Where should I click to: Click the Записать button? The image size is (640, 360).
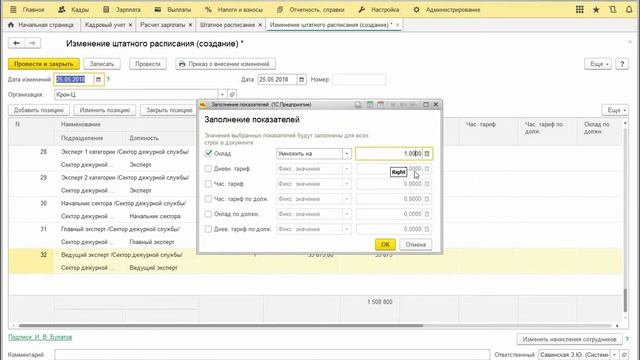click(x=102, y=64)
